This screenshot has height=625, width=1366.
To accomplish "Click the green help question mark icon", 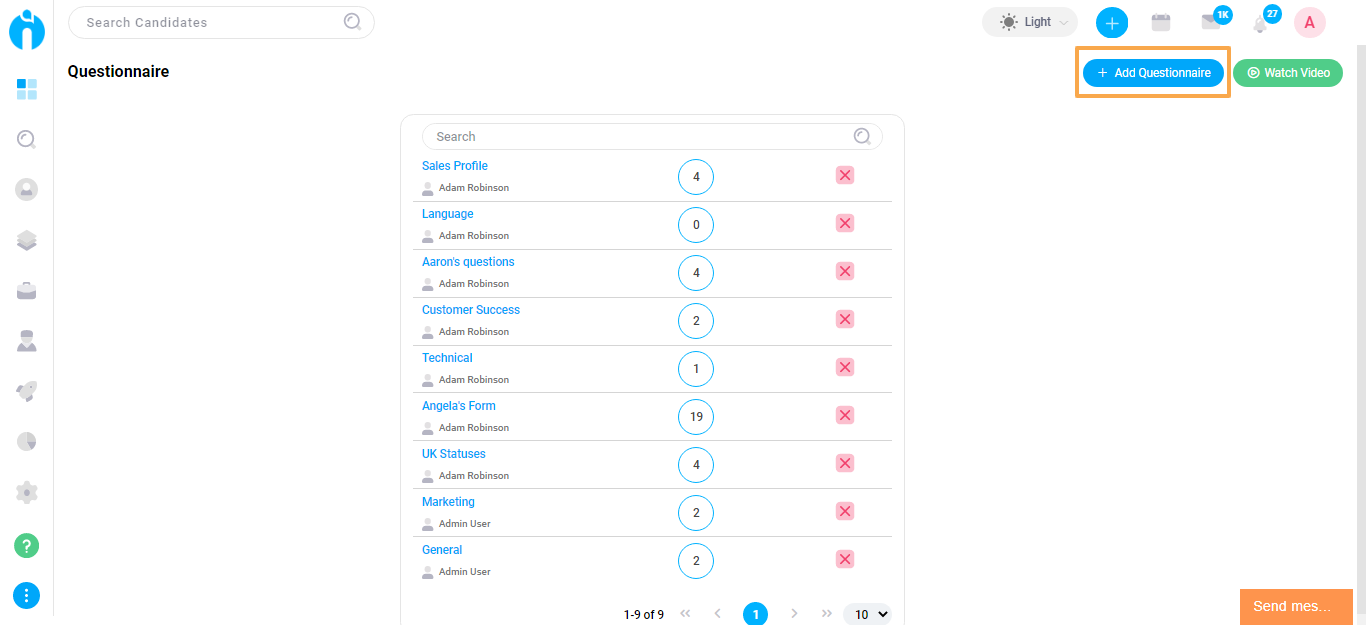I will coord(27,546).
